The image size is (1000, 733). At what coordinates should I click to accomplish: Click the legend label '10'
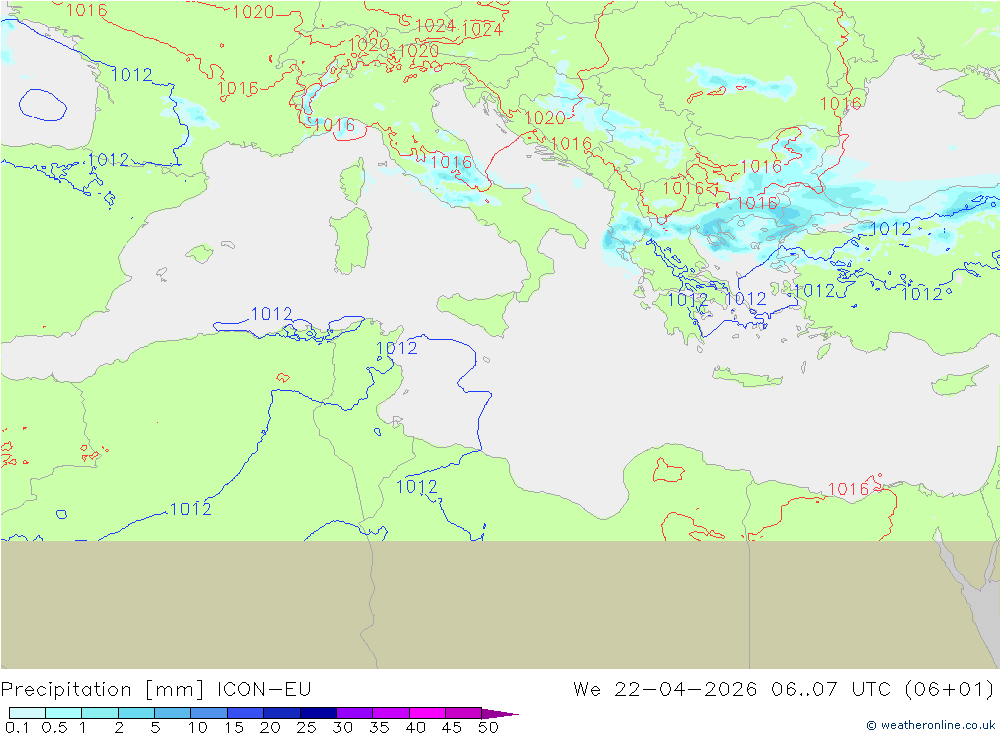[x=198, y=727]
